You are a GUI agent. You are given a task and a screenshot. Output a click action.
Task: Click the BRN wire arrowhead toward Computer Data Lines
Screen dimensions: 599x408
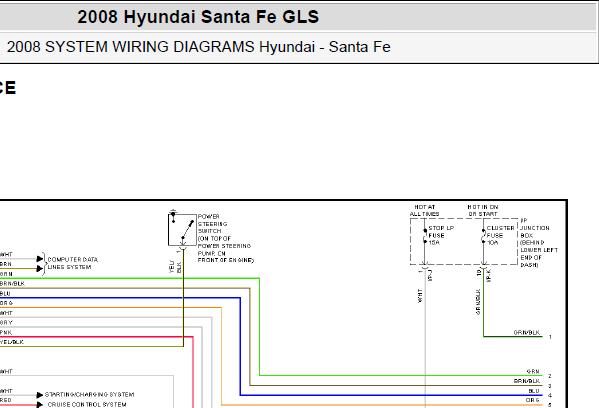tap(40, 269)
